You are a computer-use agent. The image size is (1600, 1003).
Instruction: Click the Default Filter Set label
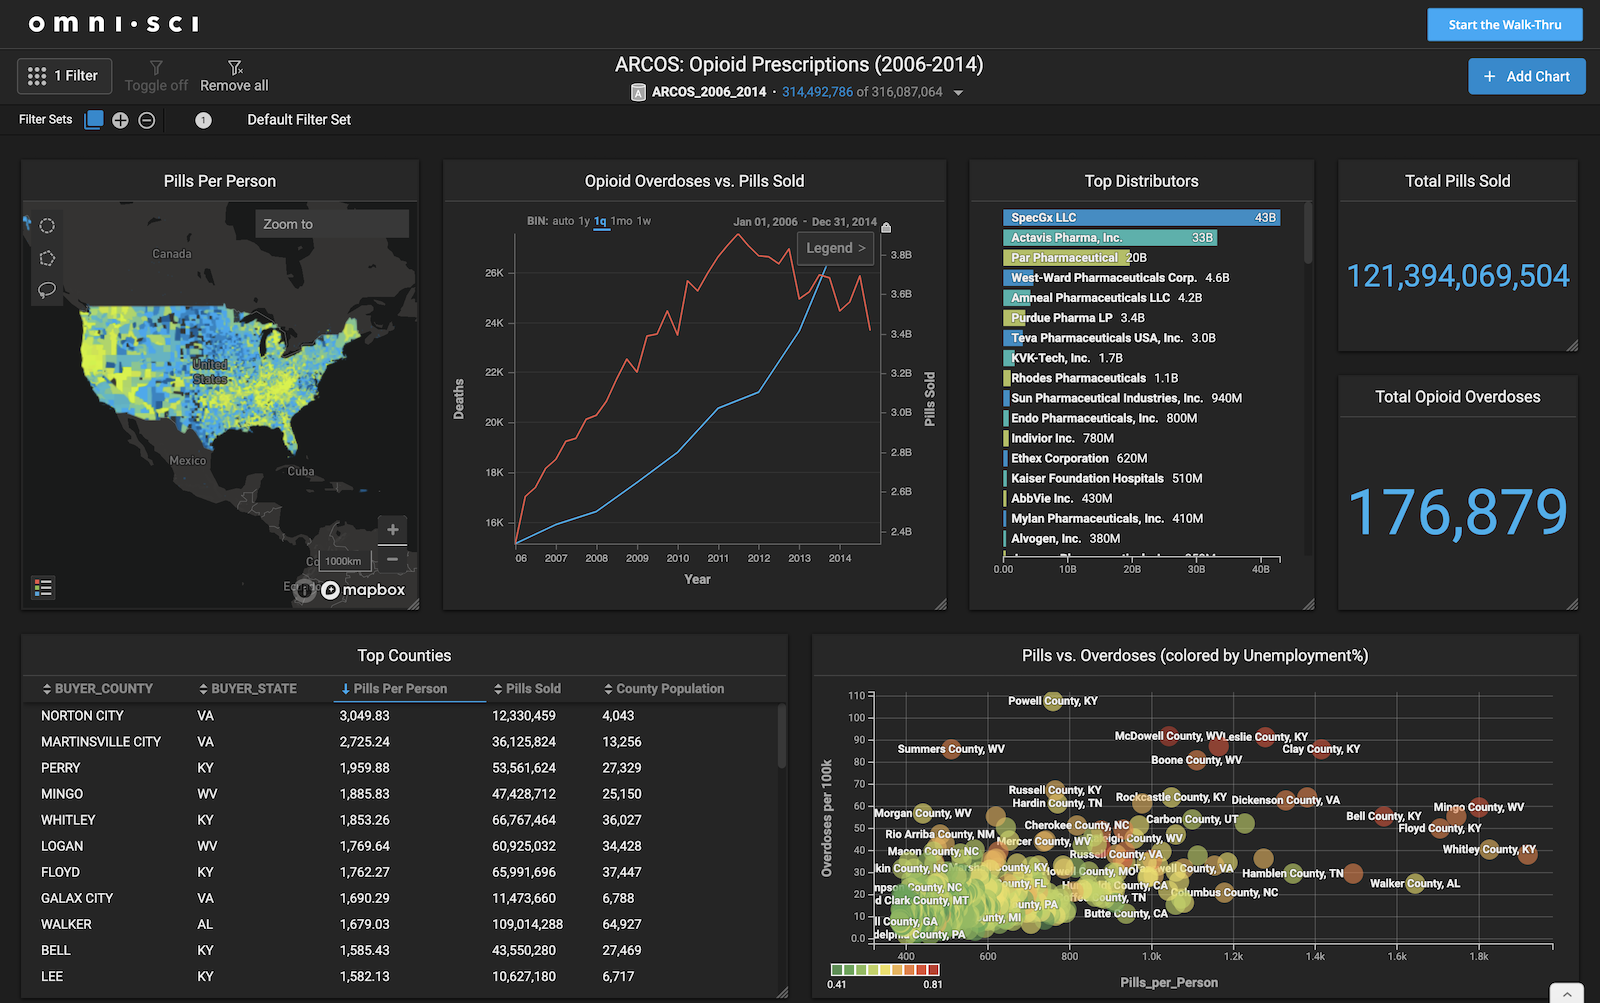pyautogui.click(x=299, y=120)
